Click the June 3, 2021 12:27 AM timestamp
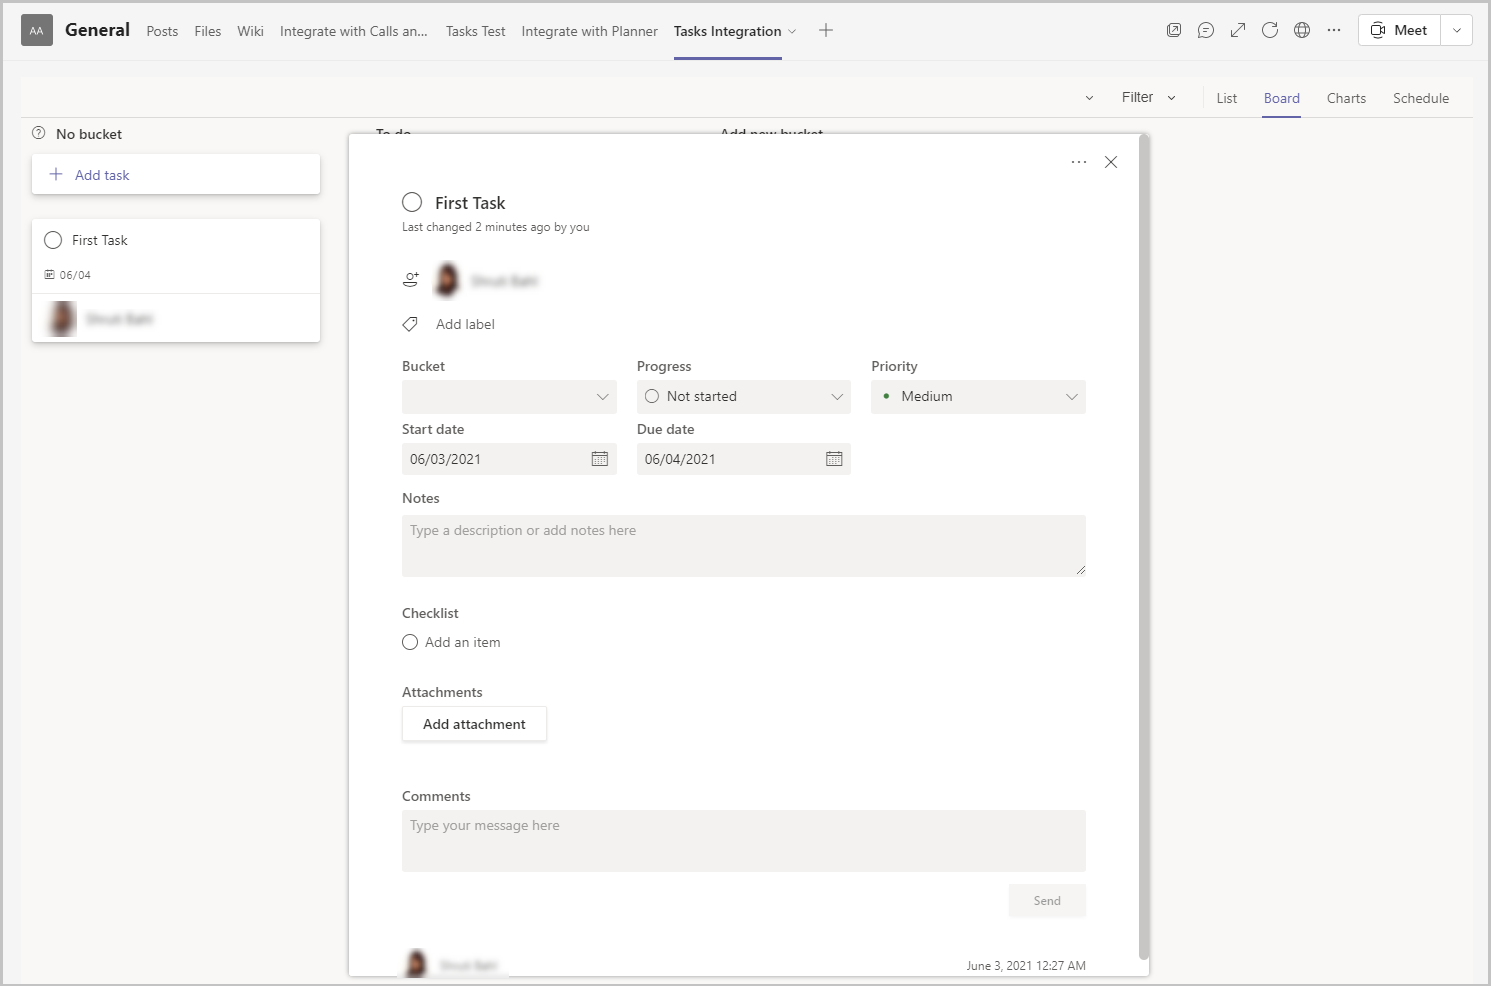The image size is (1491, 986). click(x=1026, y=966)
